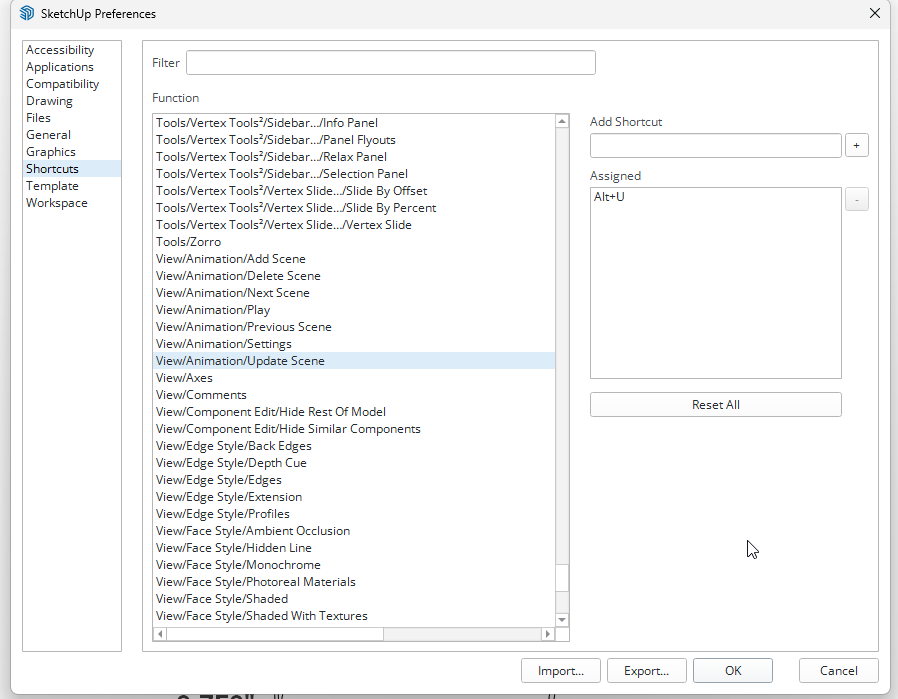Viewport: 898px width, 699px height.
Task: Select Tools/Vertex Tools²/Sidebar.../Info Panel
Action: tap(355, 123)
